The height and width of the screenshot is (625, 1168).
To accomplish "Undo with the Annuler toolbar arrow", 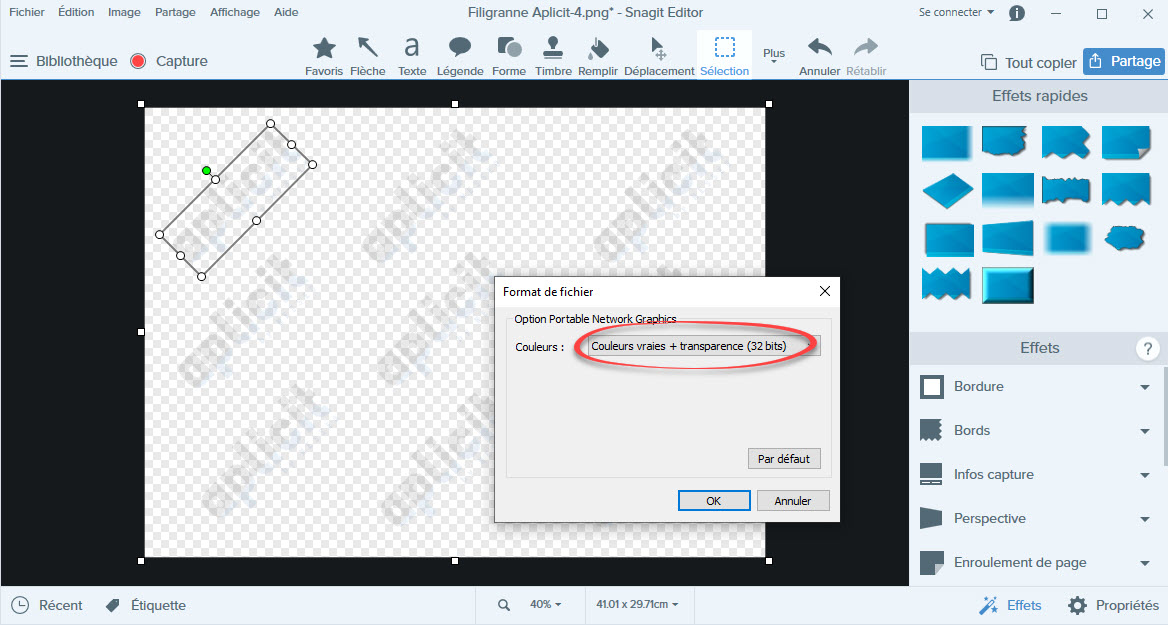I will [819, 57].
